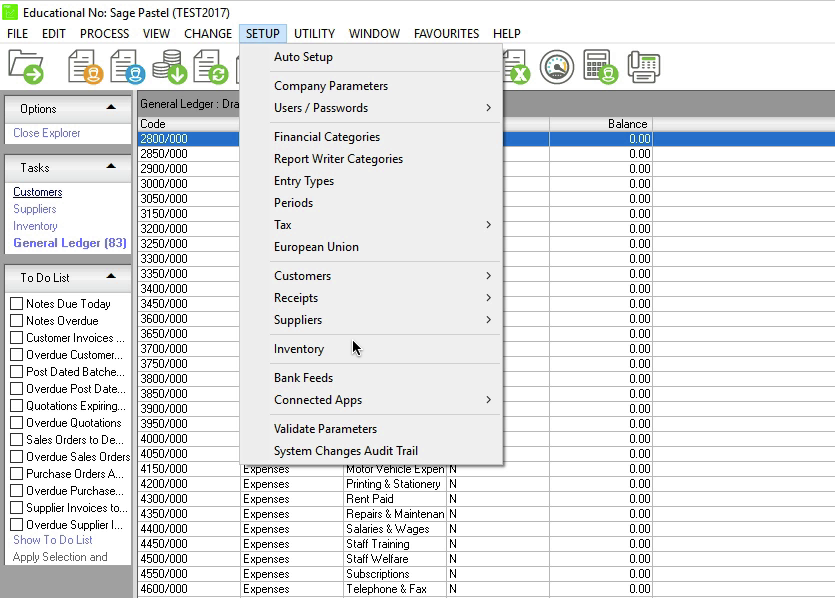Click the document with blue person icon
This screenshot has width=835, height=598.
click(128, 67)
